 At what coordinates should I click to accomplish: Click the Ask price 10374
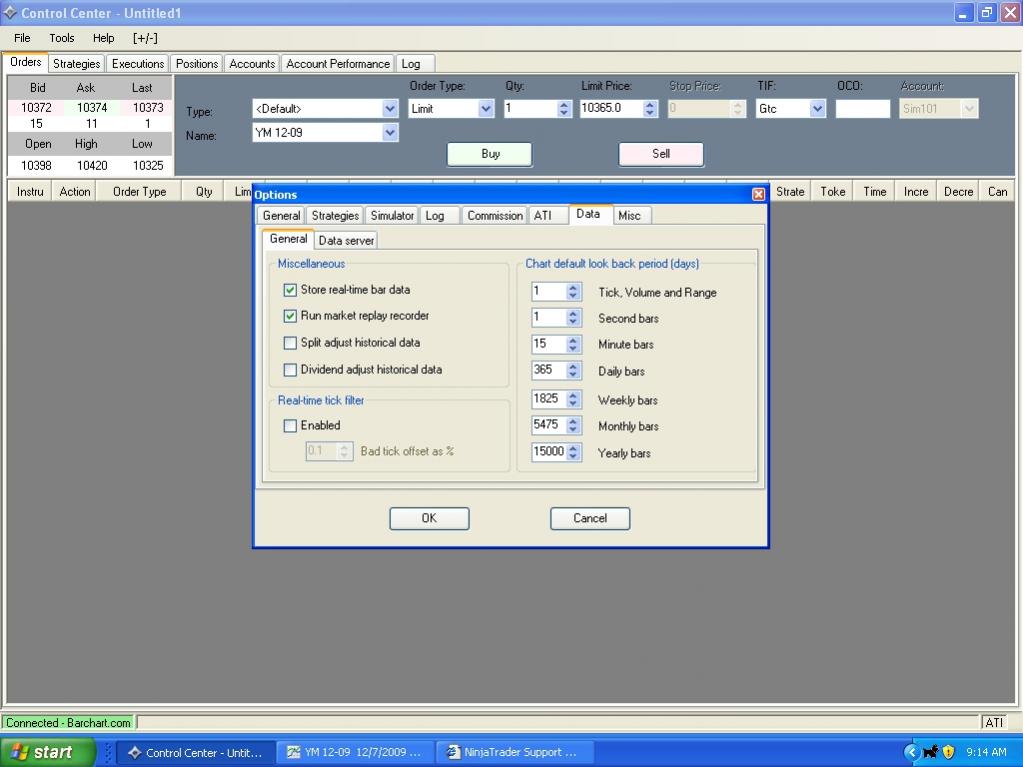click(92, 108)
